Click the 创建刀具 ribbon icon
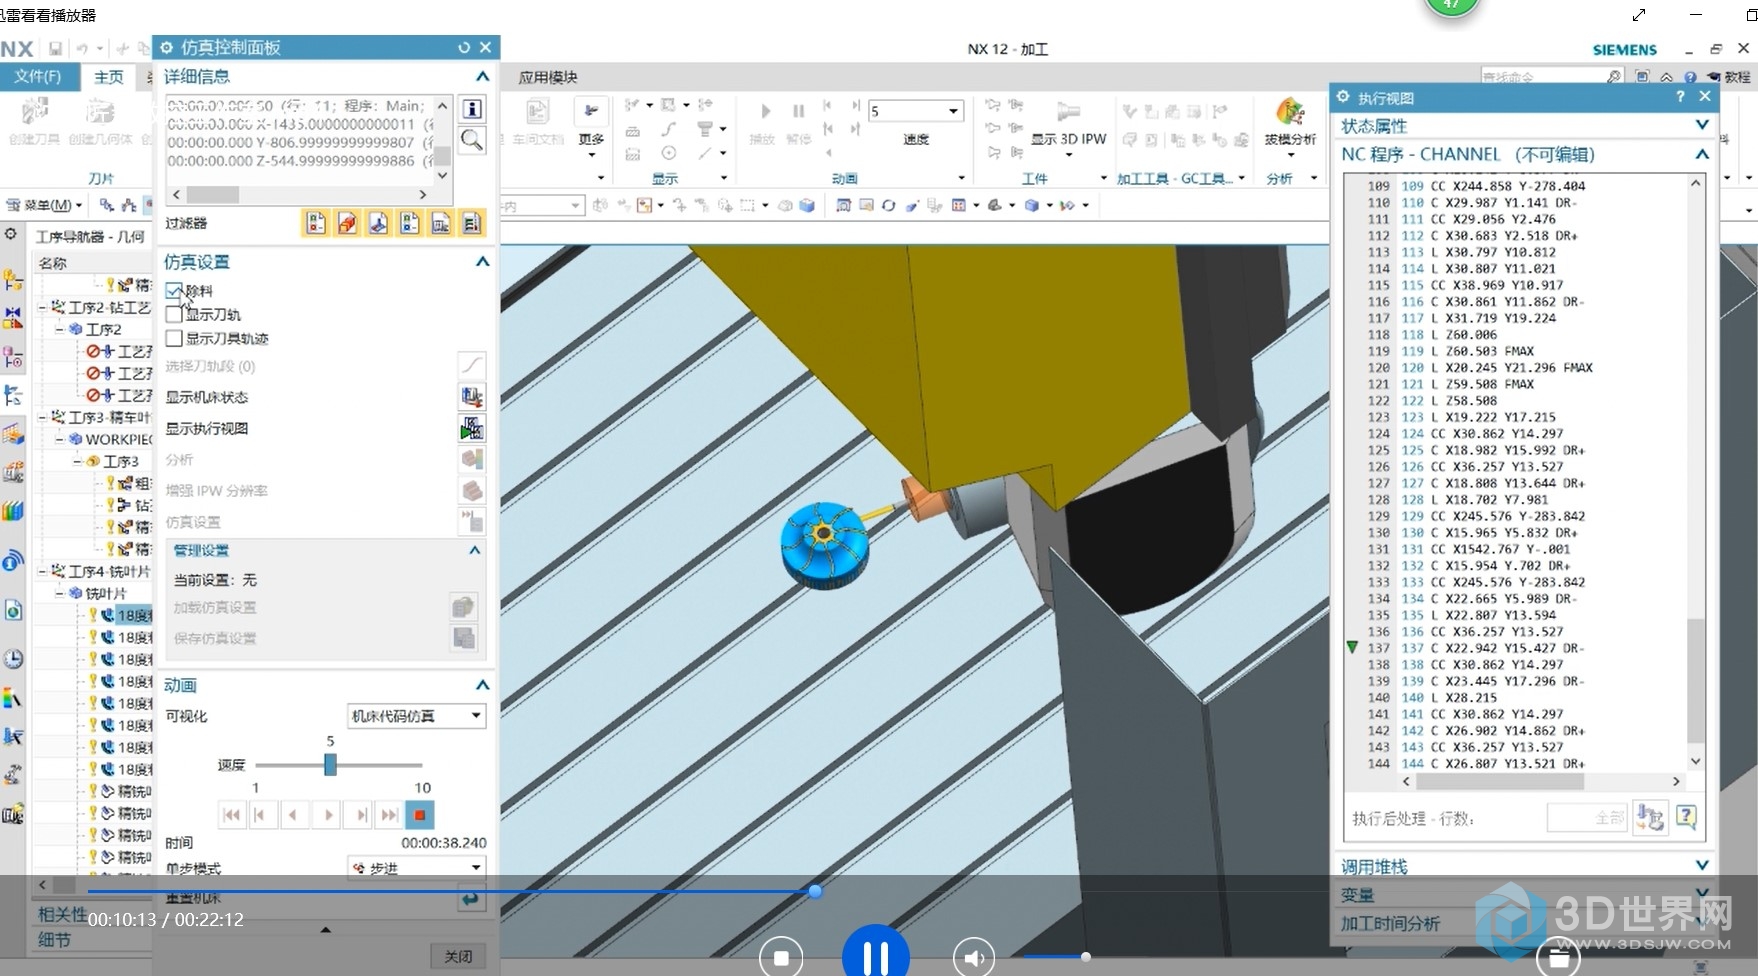This screenshot has height=976, width=1758. [x=35, y=122]
